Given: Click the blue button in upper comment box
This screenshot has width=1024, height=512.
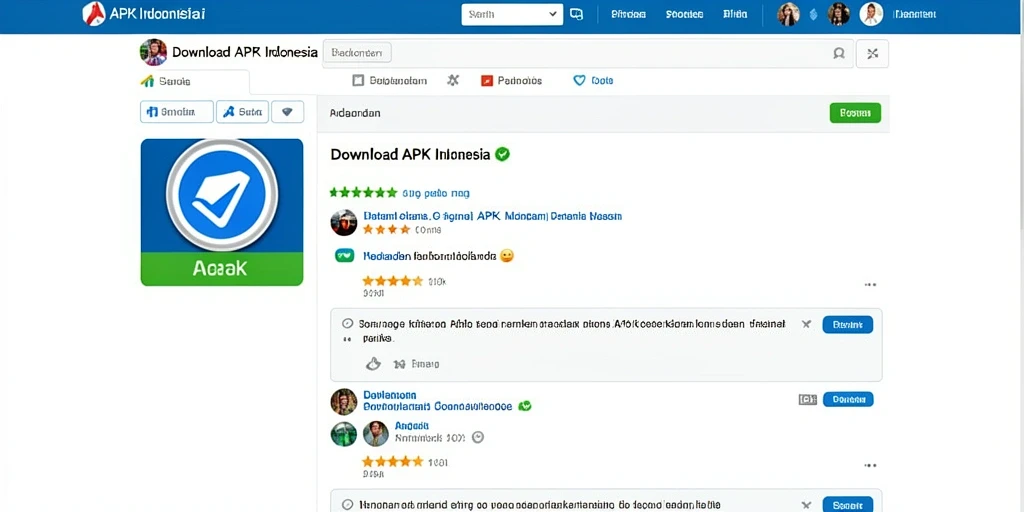Looking at the screenshot, I should coord(848,325).
